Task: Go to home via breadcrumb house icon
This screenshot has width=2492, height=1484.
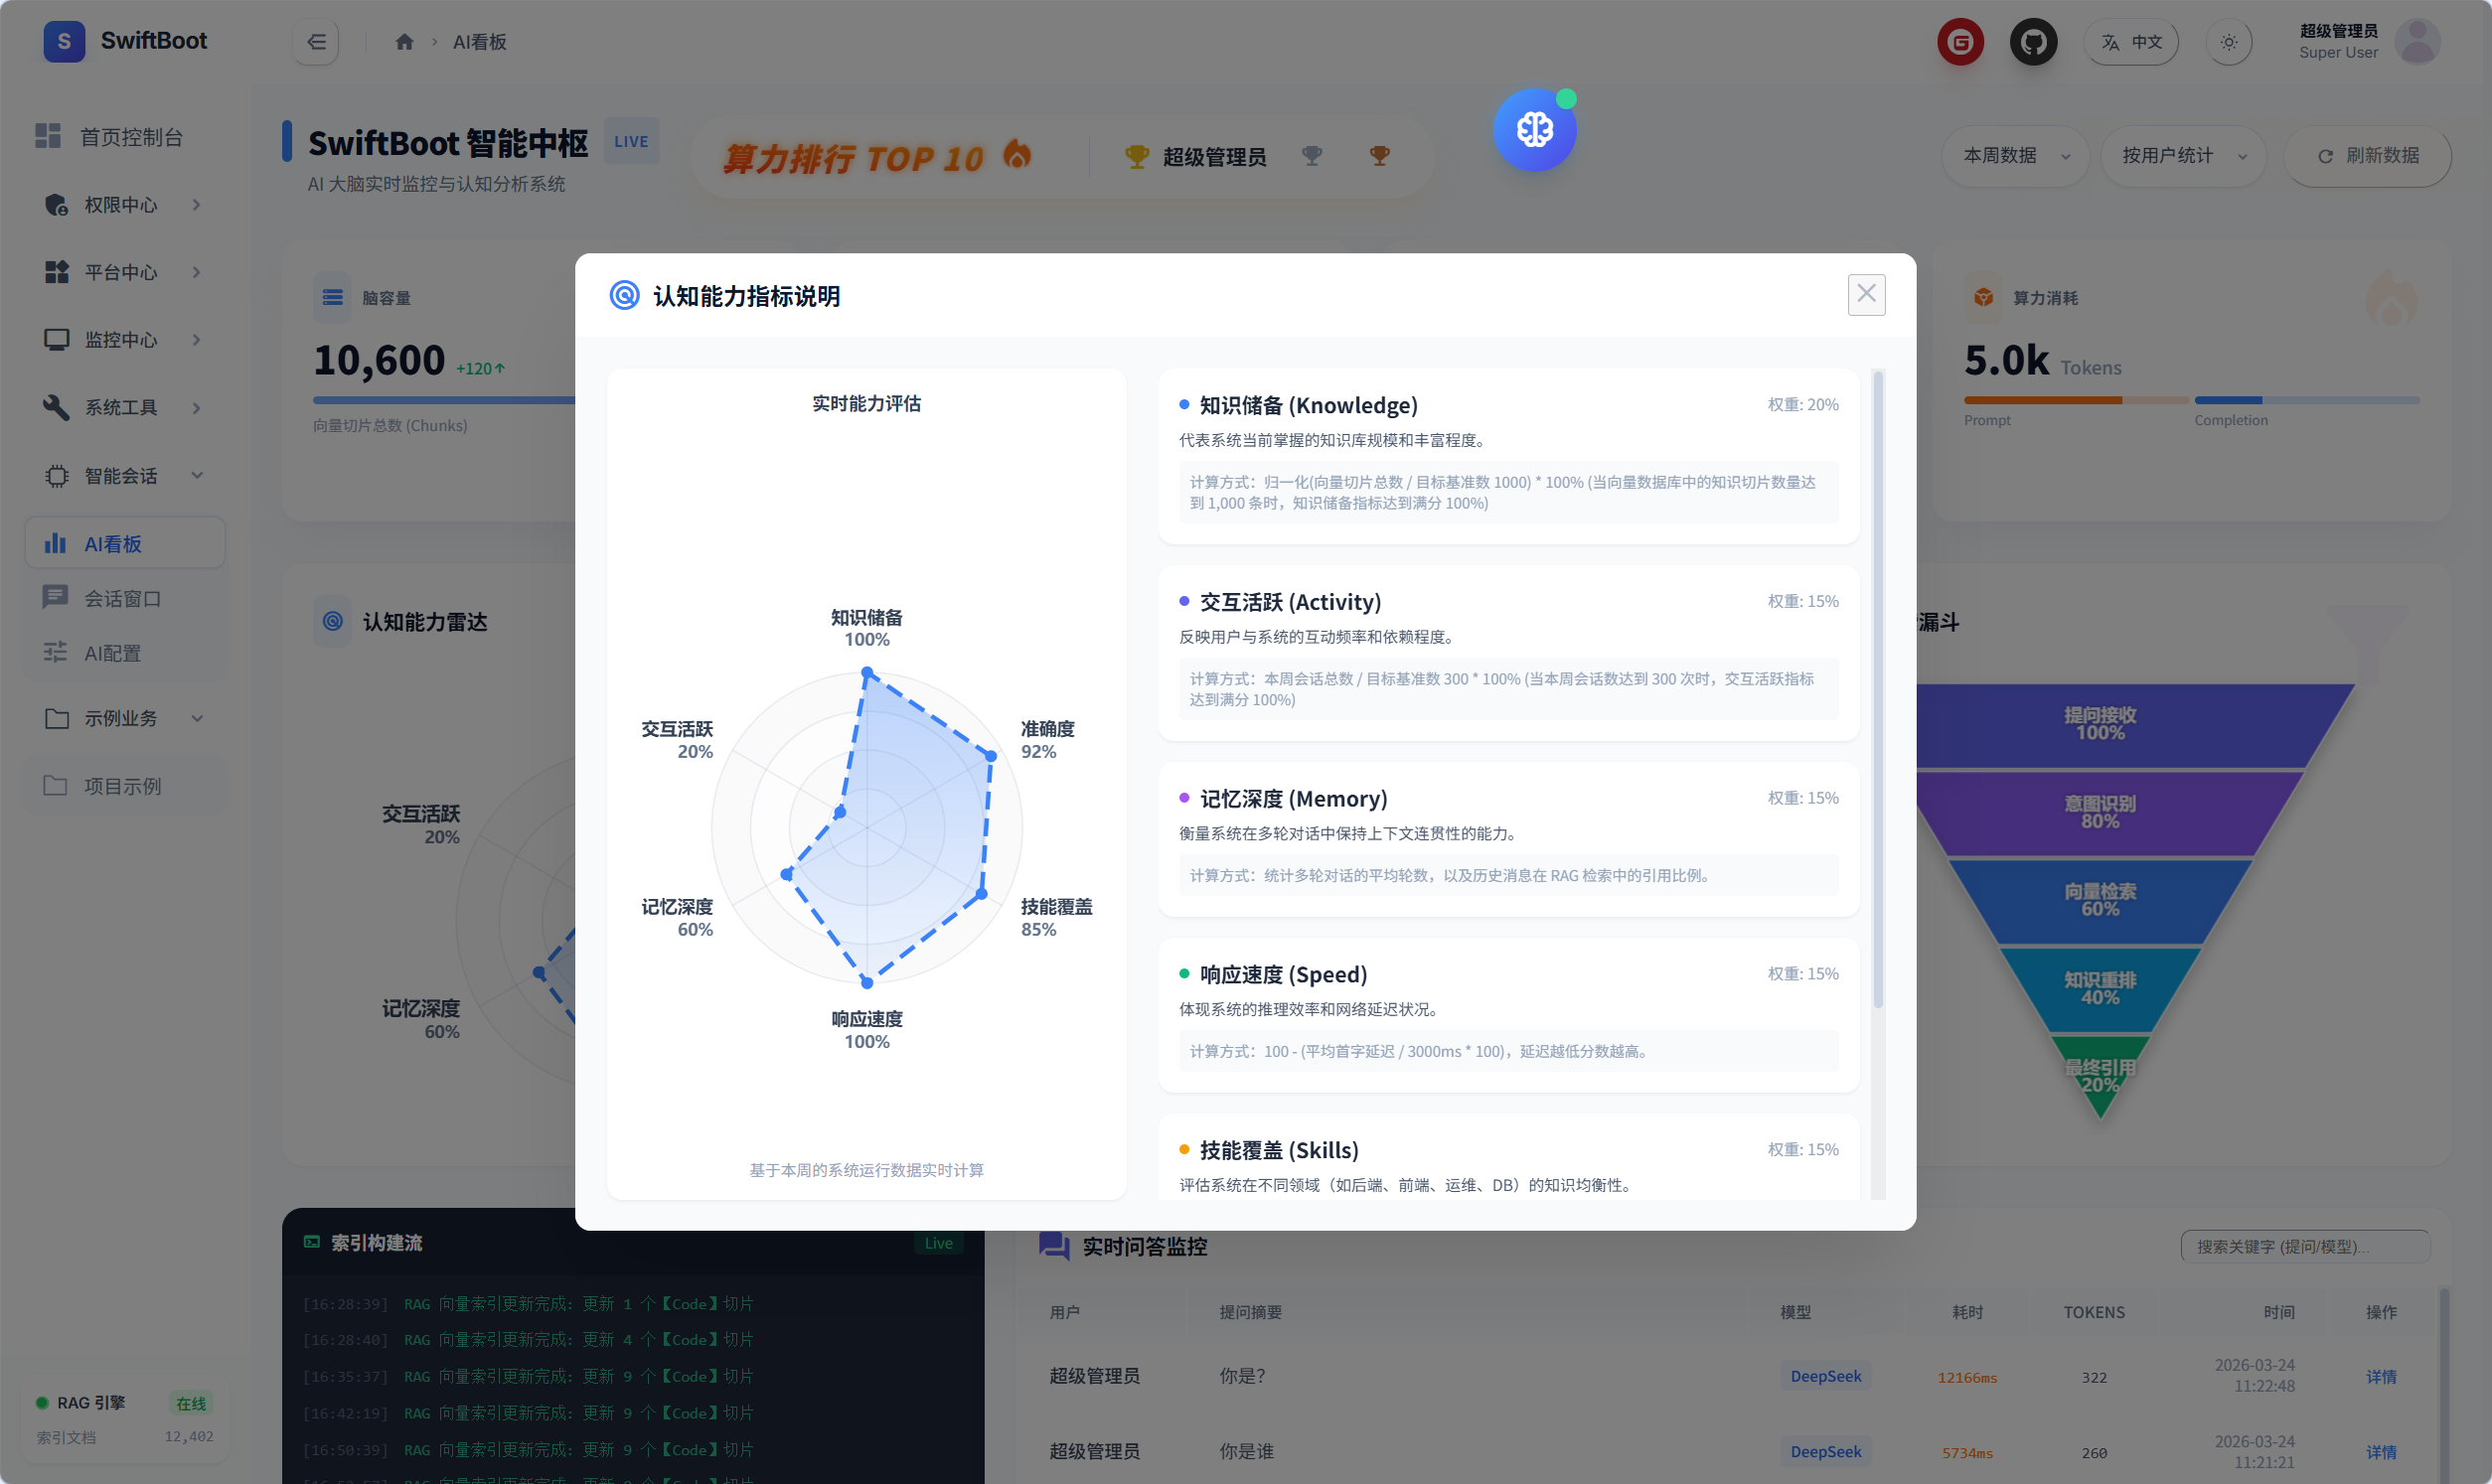Action: coord(404,42)
